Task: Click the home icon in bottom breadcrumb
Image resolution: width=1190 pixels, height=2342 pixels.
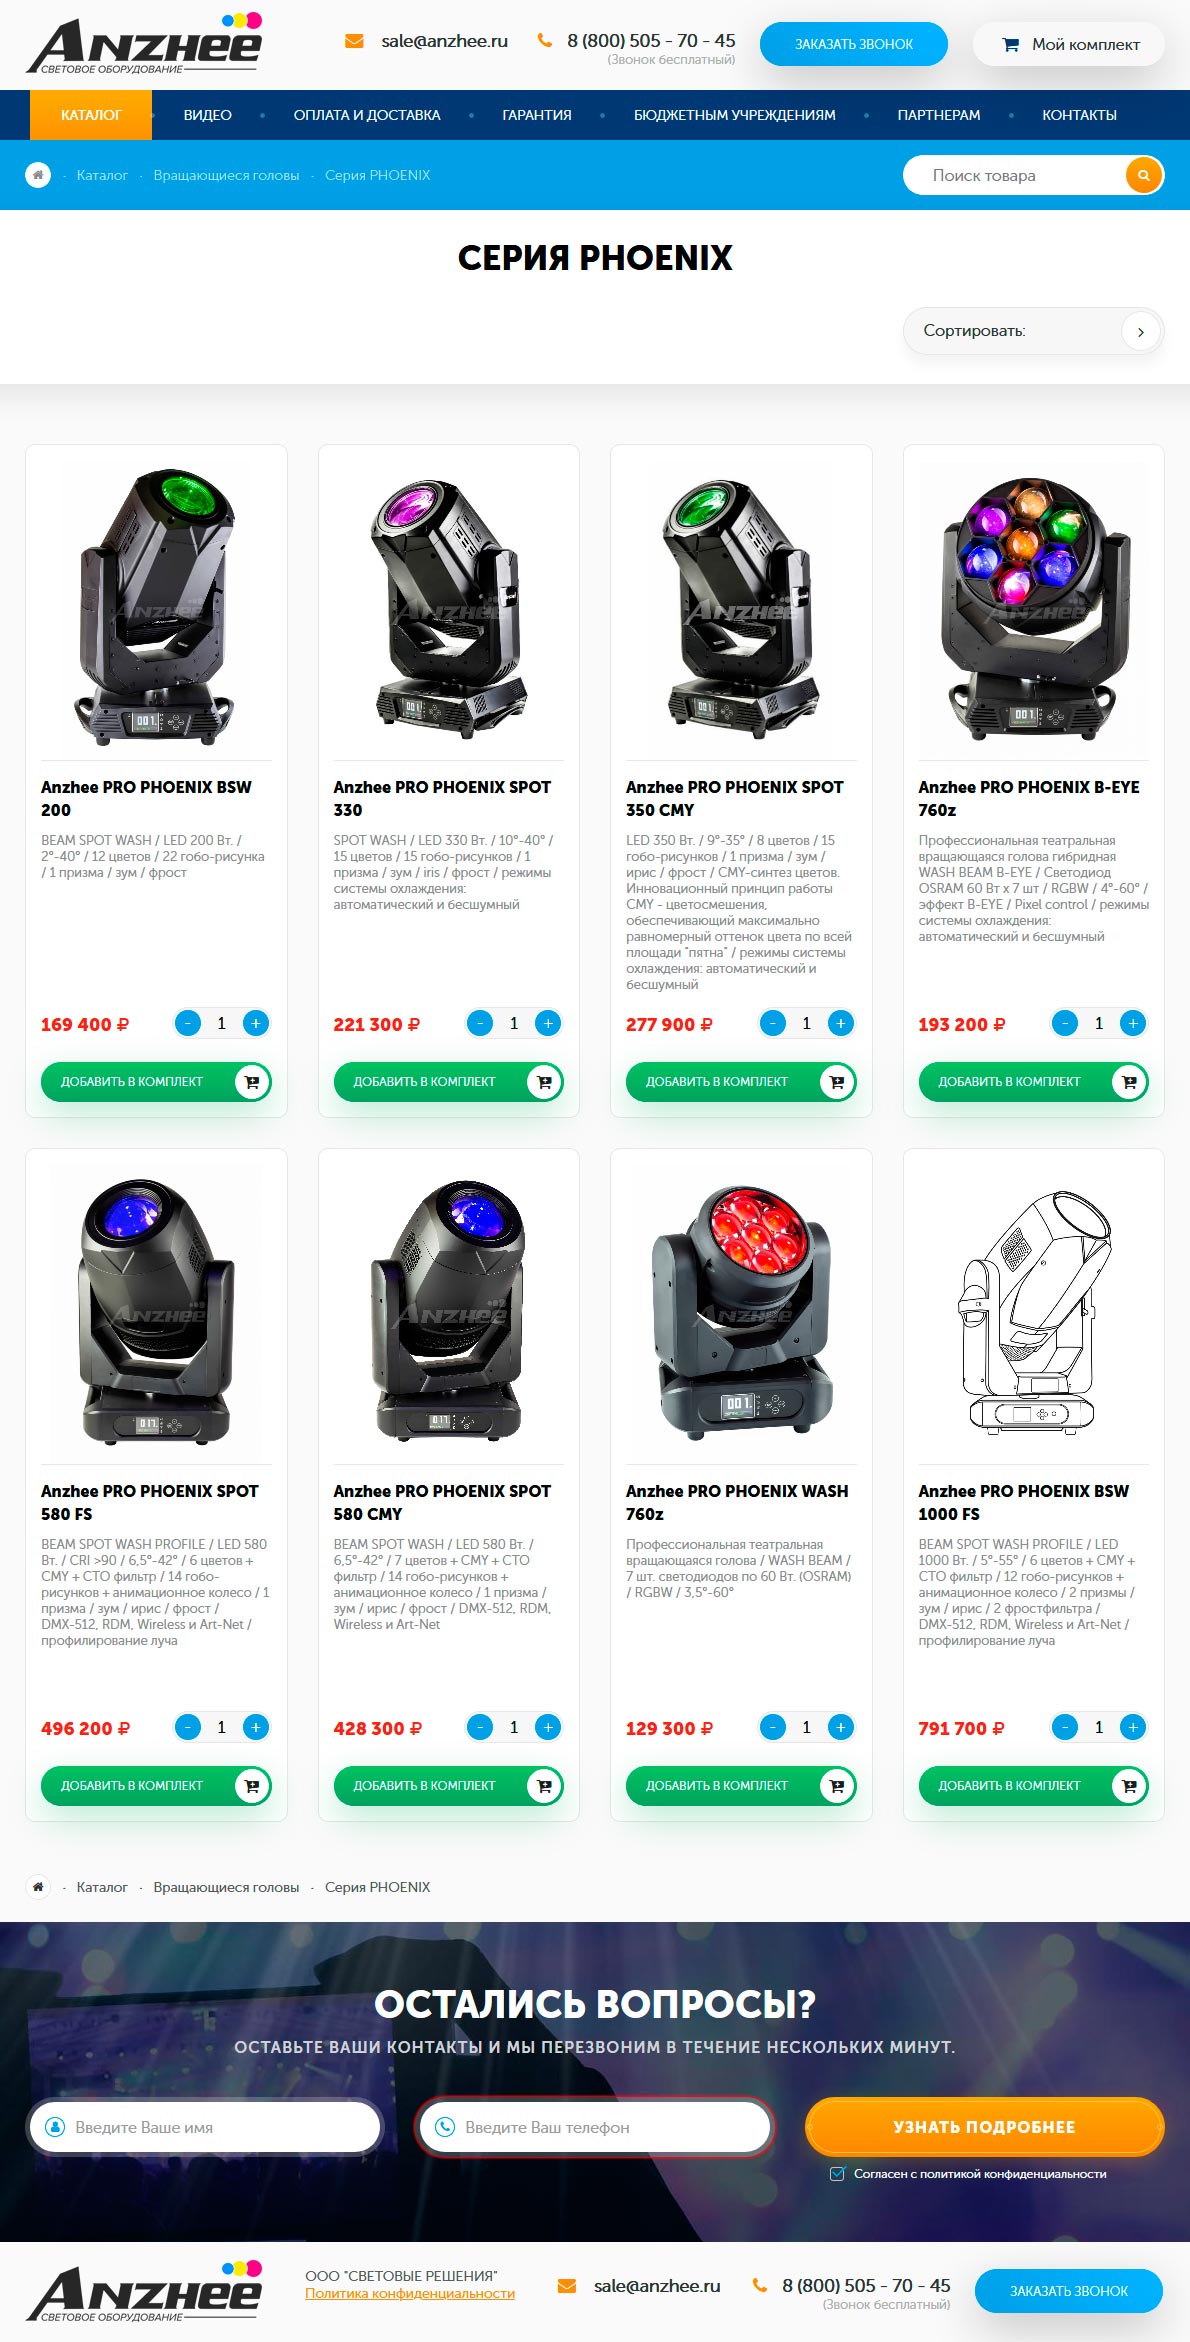Action: coord(38,1887)
